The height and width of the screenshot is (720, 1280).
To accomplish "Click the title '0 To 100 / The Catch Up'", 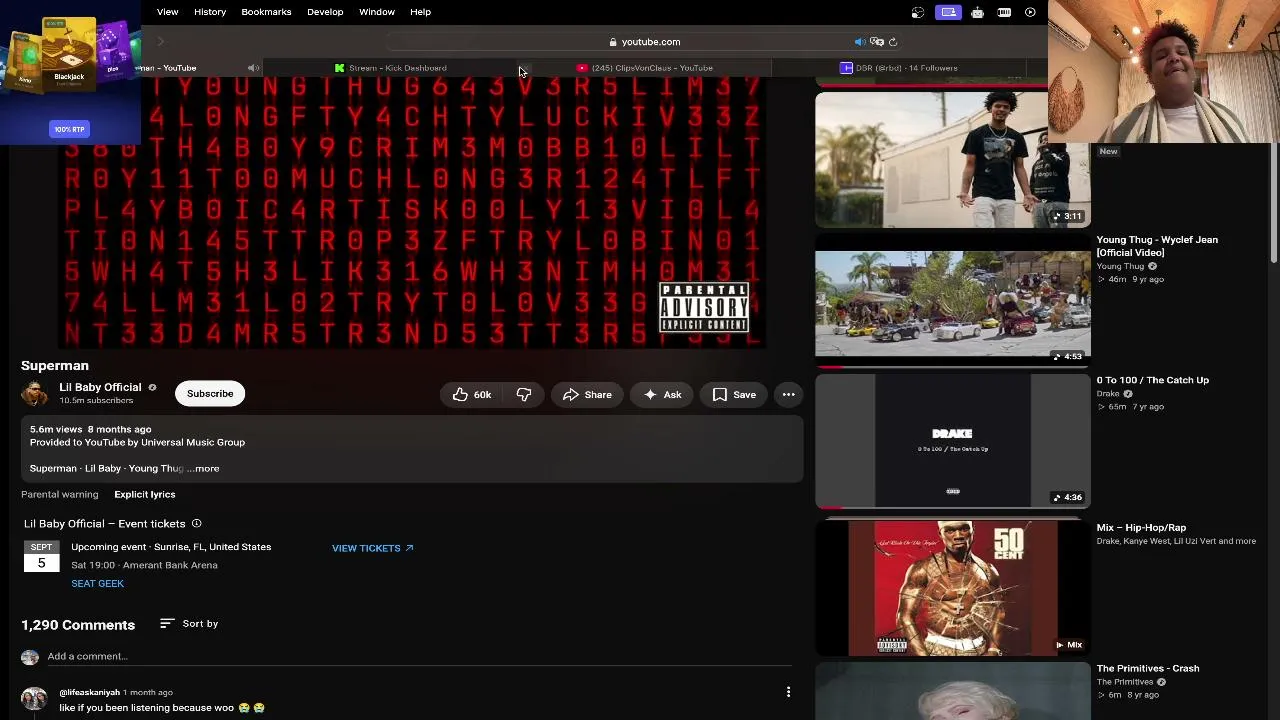I will (1152, 380).
